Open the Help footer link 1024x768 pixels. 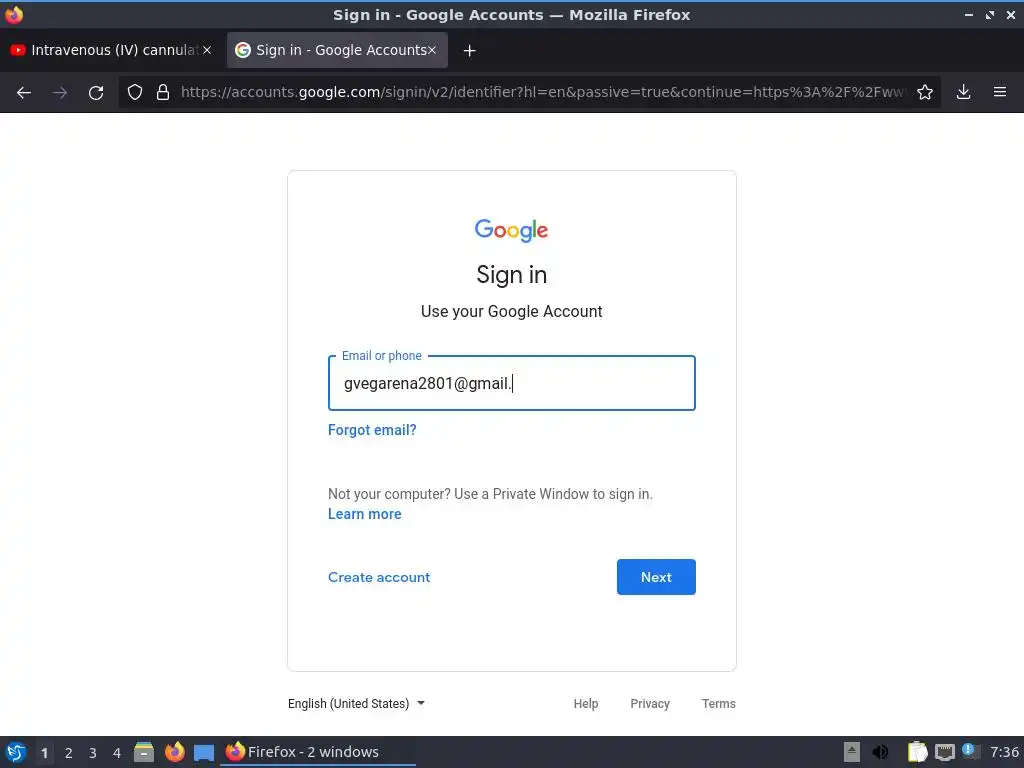click(x=586, y=703)
